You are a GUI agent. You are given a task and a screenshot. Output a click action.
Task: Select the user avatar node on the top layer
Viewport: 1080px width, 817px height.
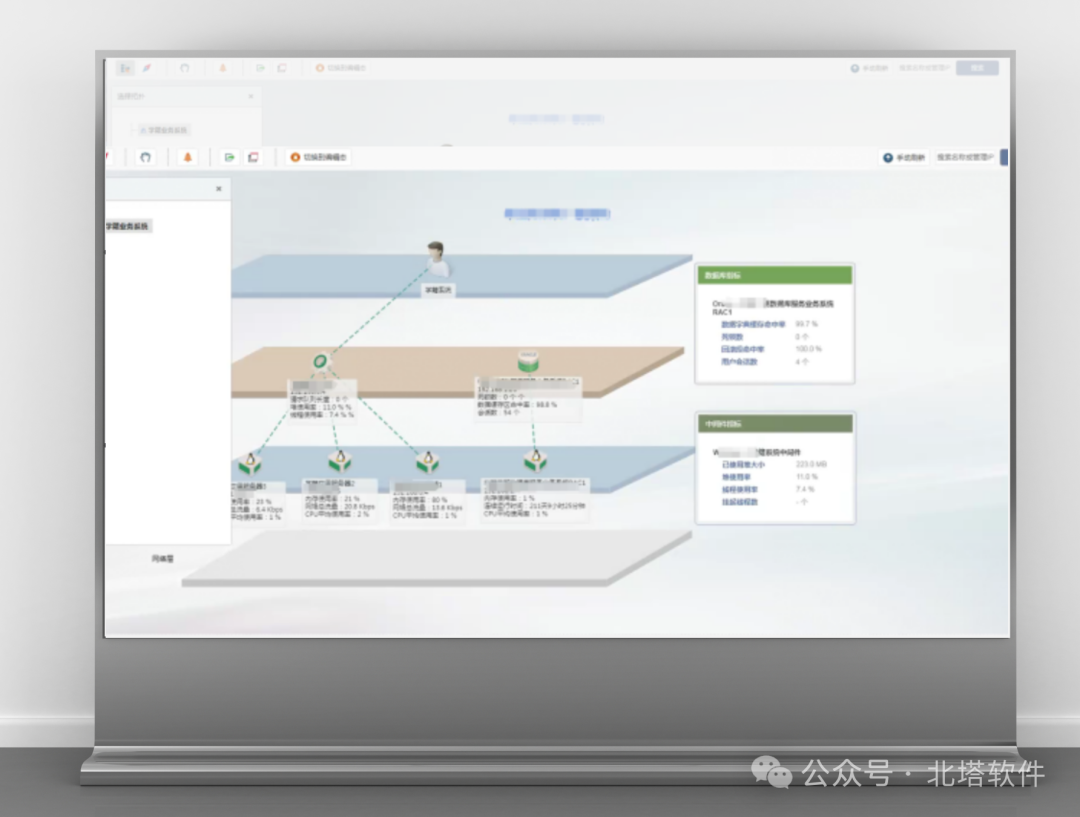pyautogui.click(x=435, y=259)
